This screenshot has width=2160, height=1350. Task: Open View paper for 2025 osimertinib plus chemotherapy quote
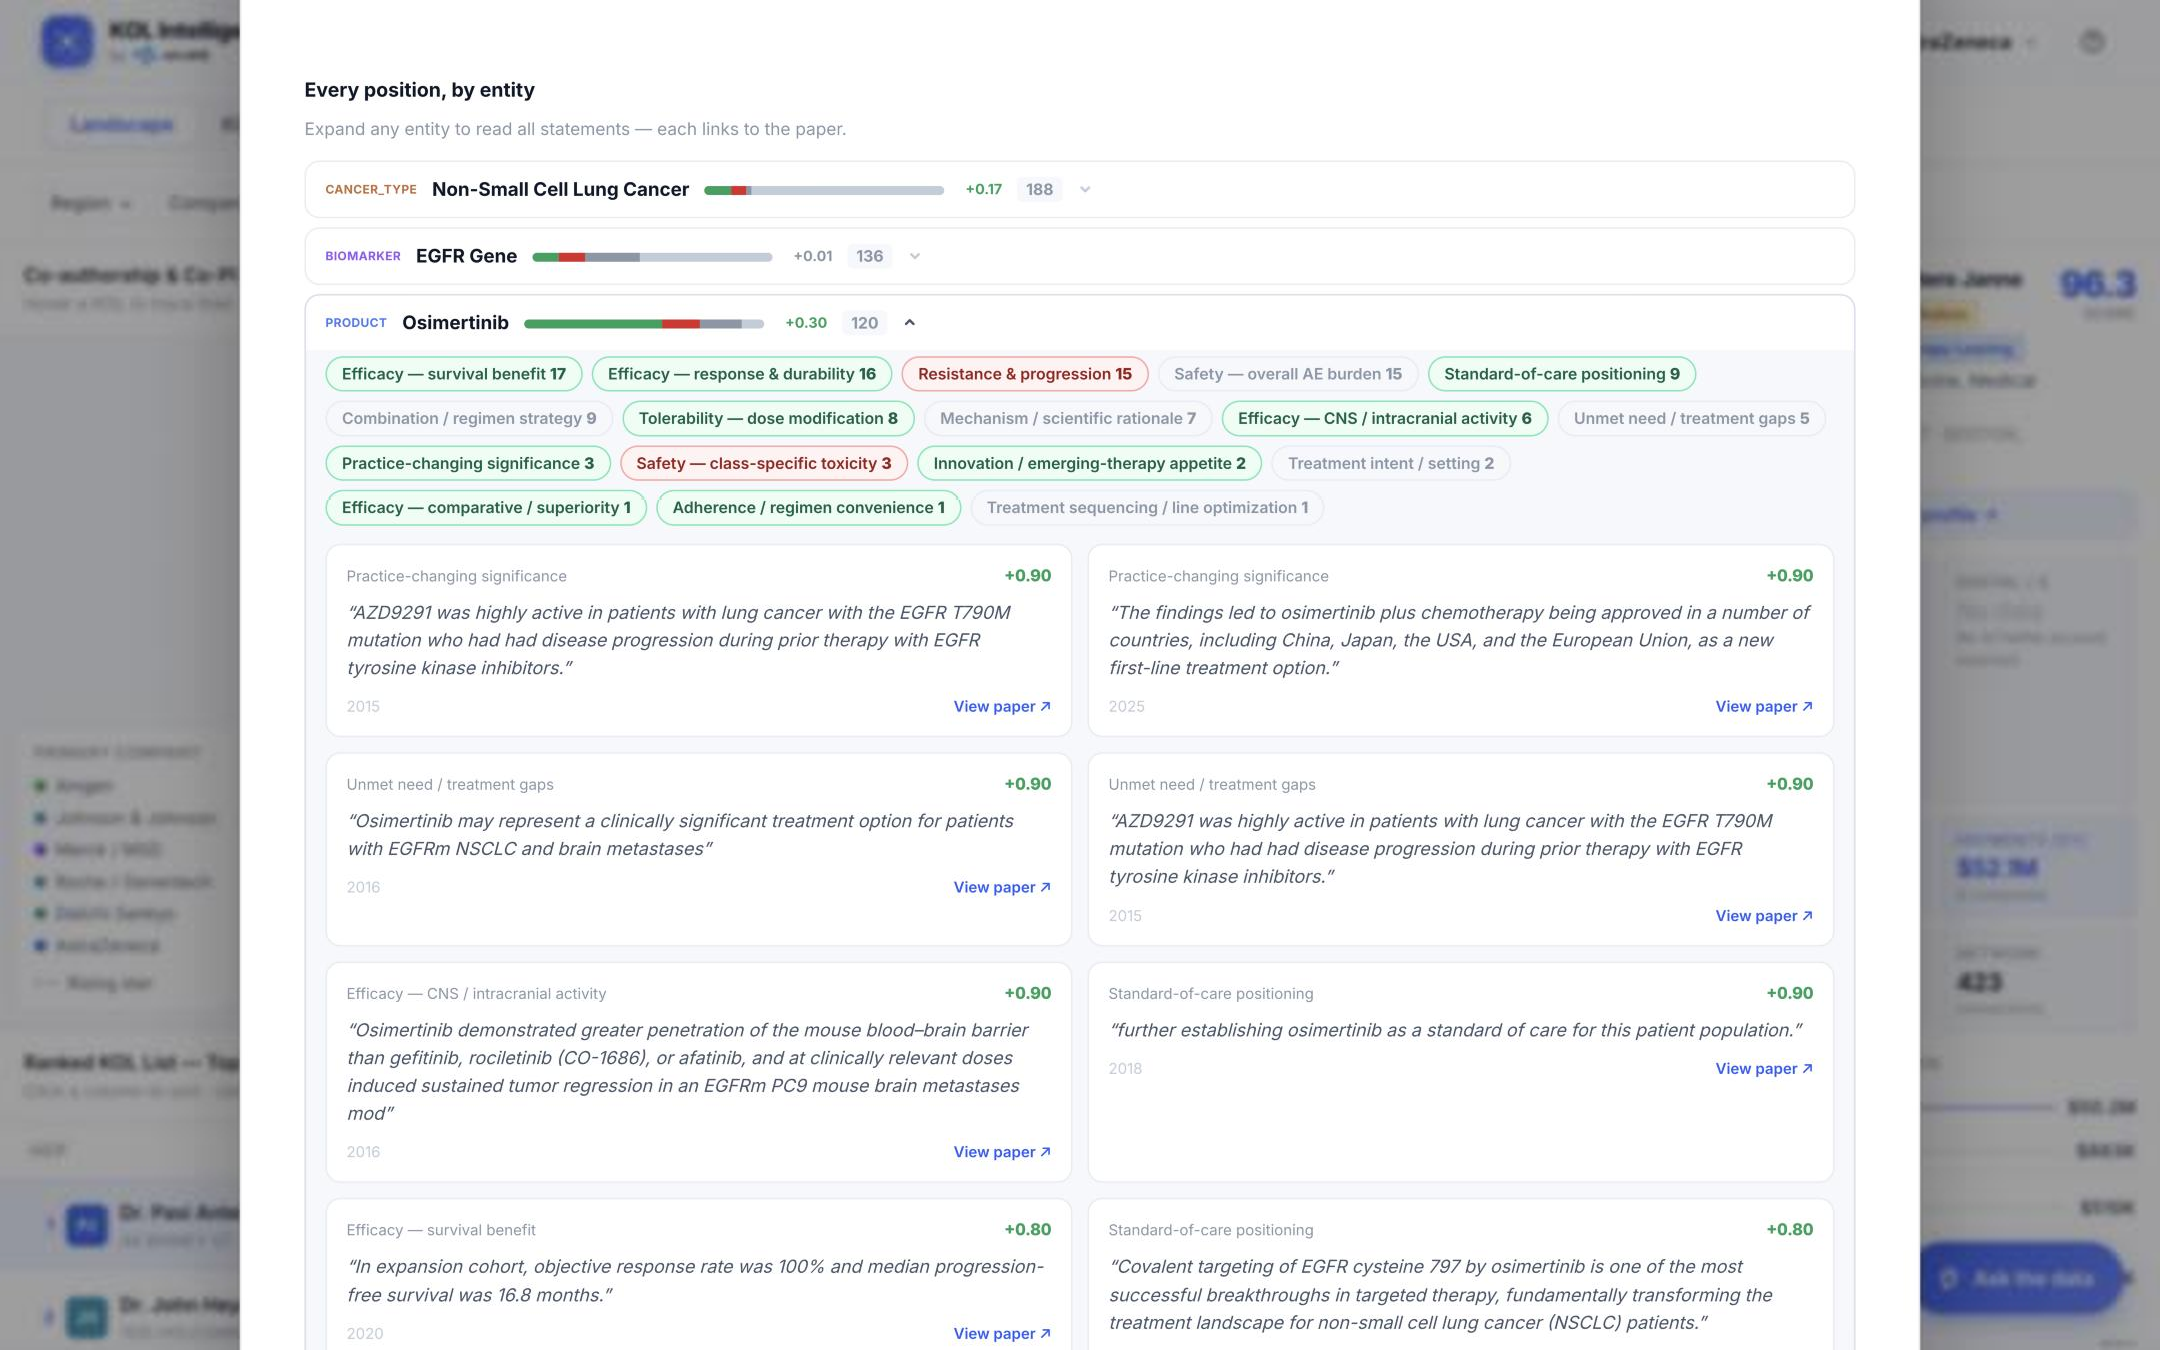[x=1764, y=706]
